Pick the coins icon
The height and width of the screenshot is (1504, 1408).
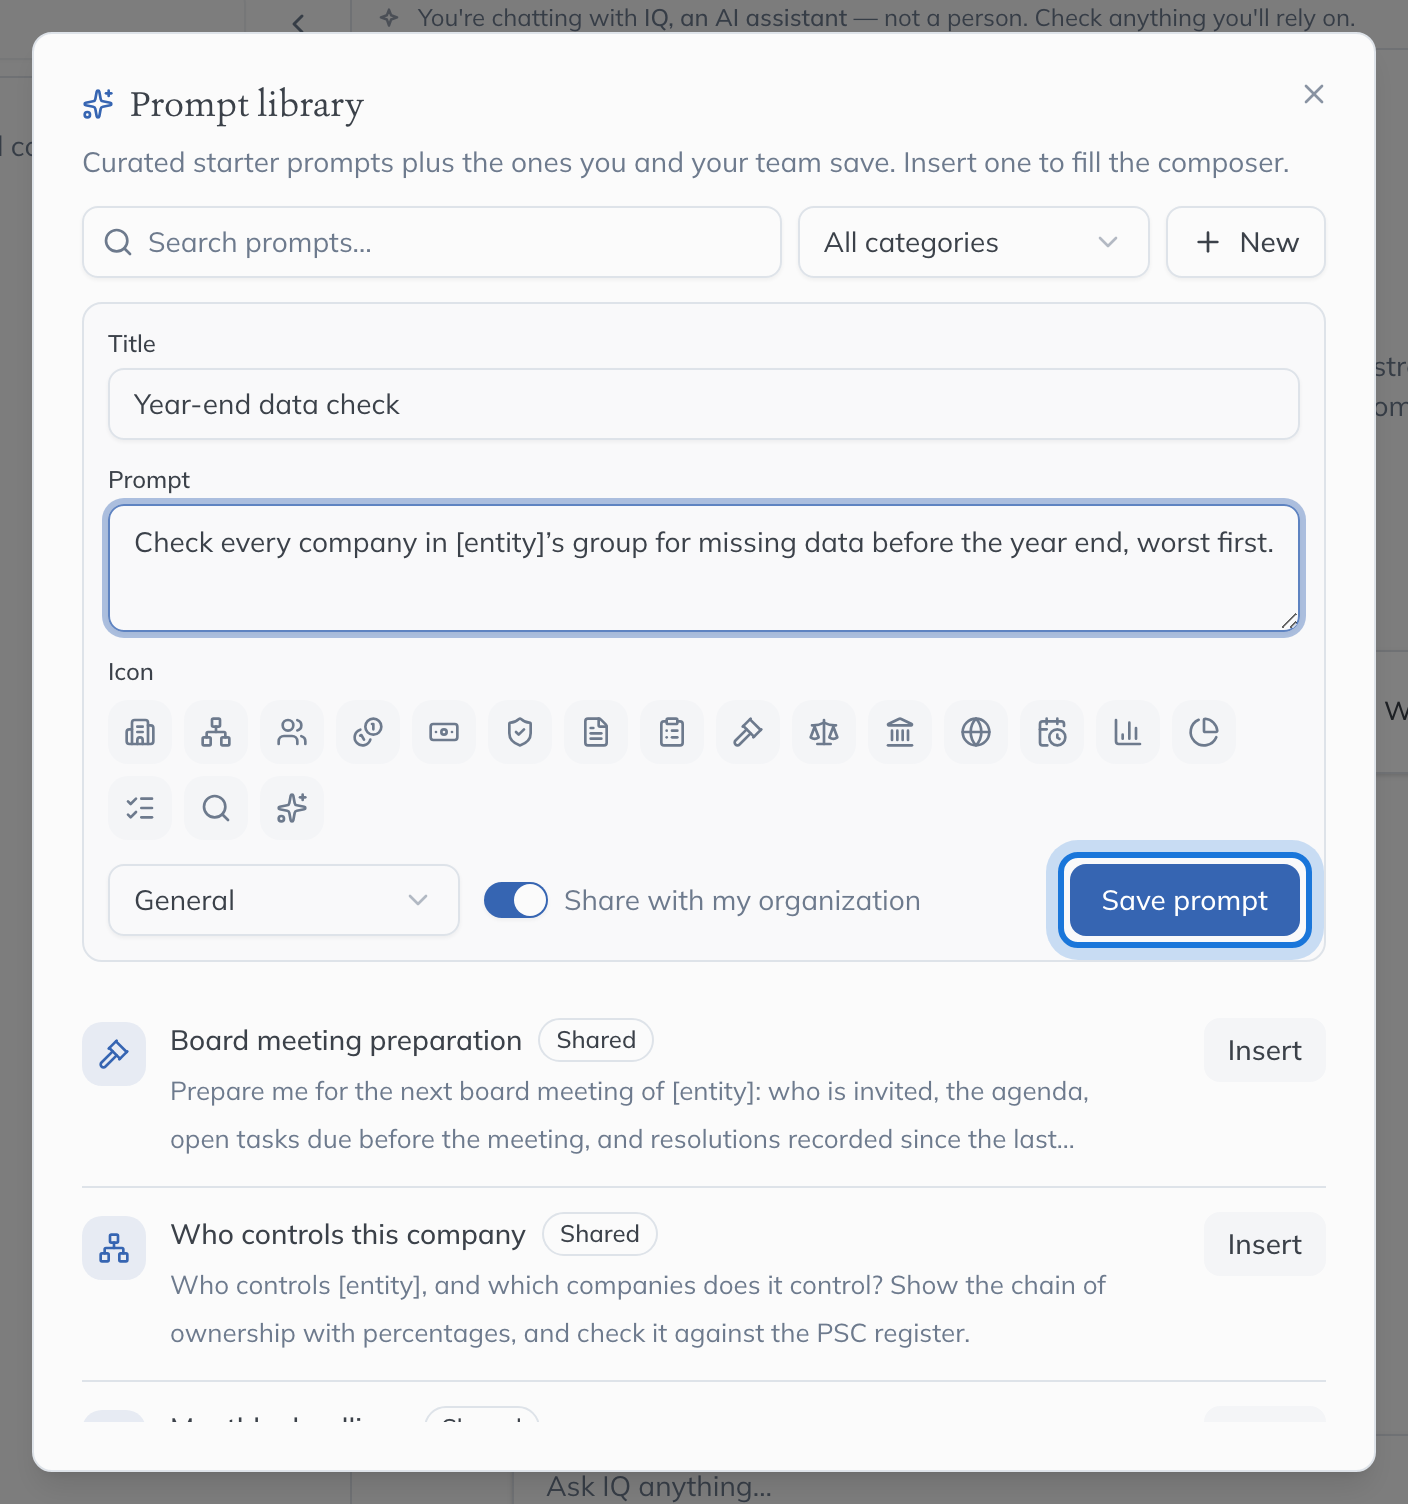click(x=368, y=732)
